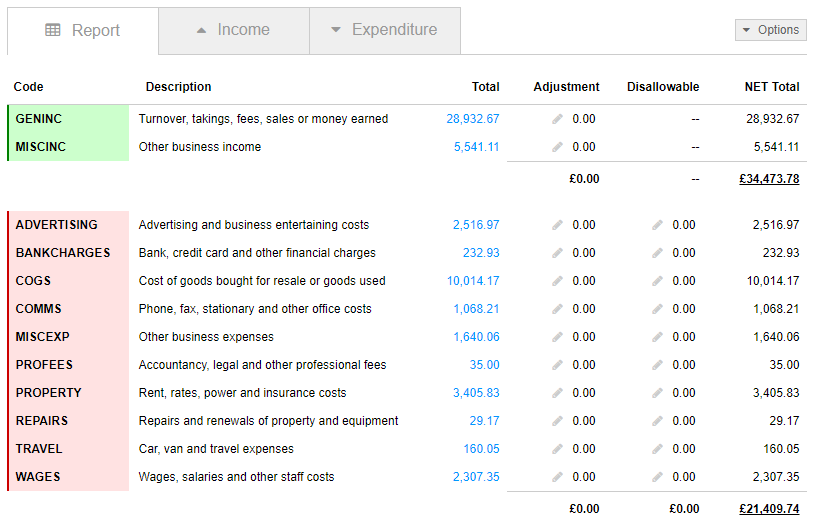
Task: Edit the ADVERTISING adjustment via pencil icon
Action: click(558, 225)
